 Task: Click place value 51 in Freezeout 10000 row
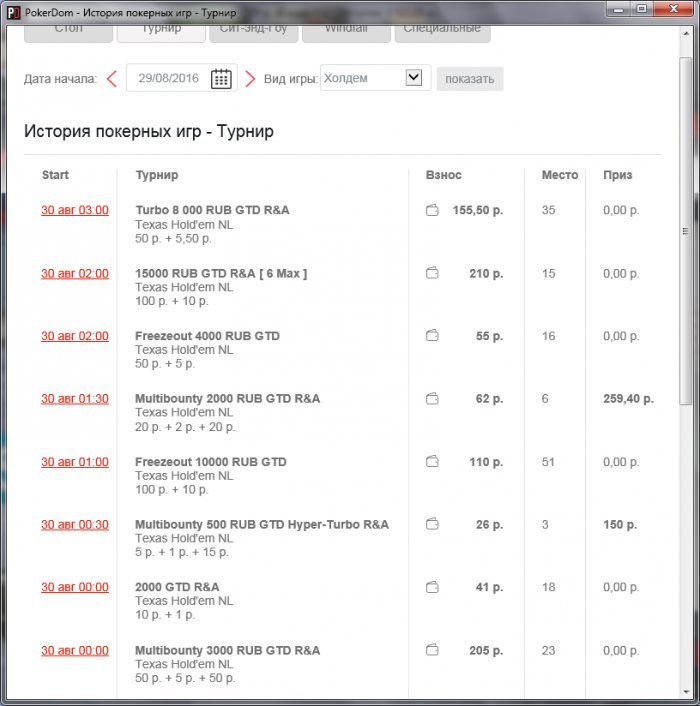[x=548, y=462]
